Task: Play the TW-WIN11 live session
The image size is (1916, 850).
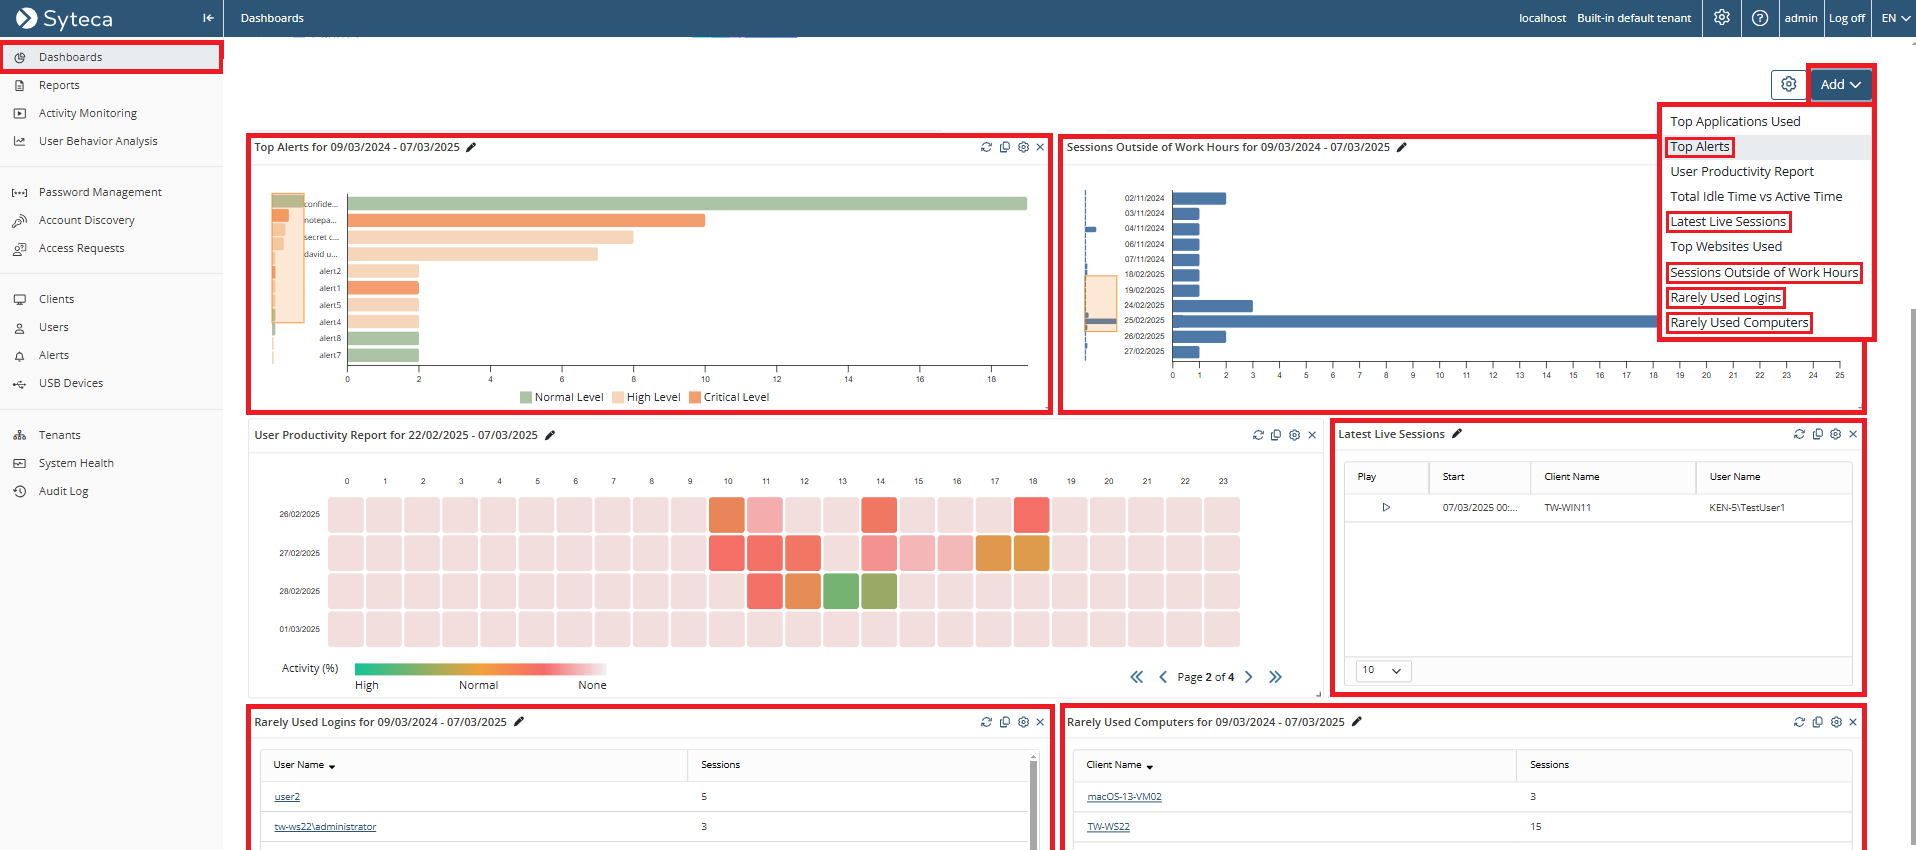Action: click(1386, 508)
